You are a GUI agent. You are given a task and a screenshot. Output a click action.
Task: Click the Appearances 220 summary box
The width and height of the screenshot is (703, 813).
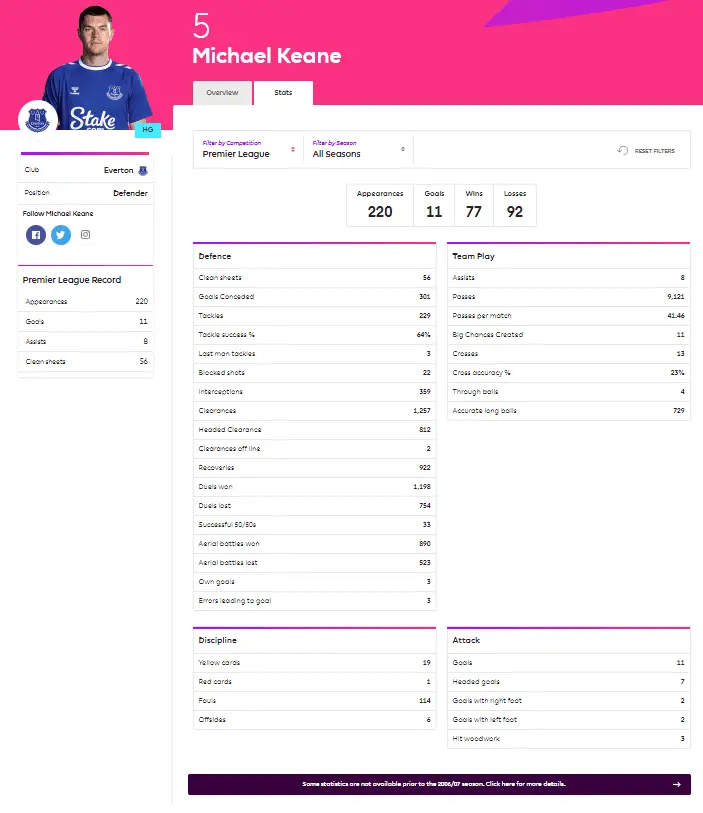point(380,205)
